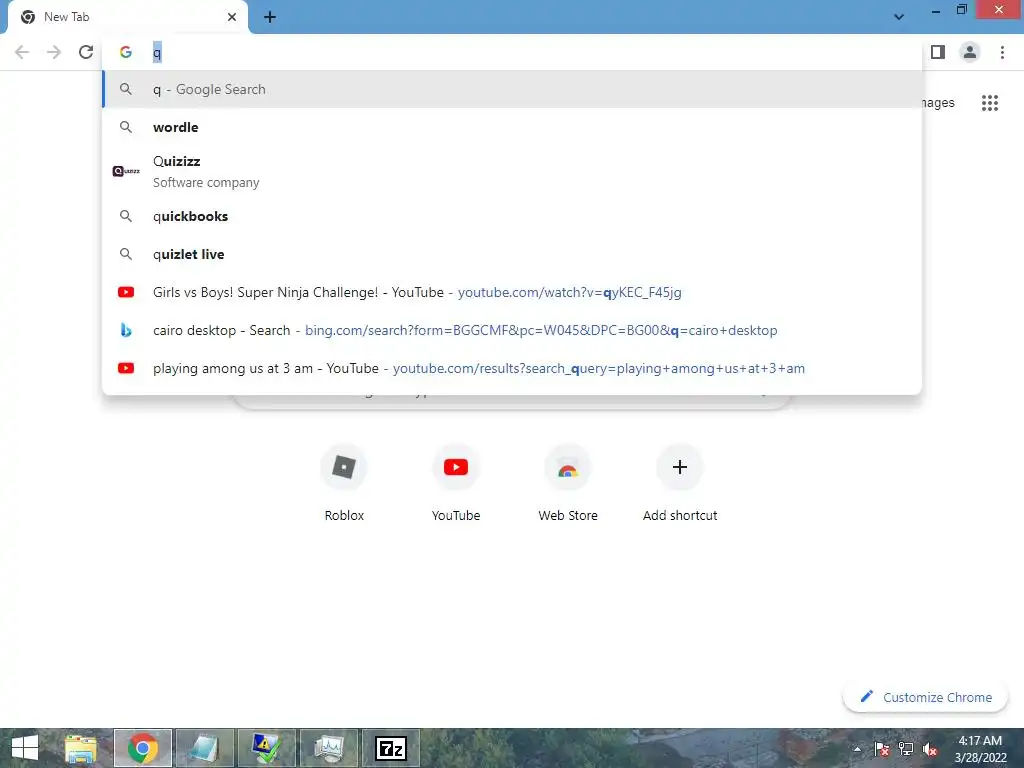The height and width of the screenshot is (768, 1024).
Task: Choose the 'wordle' suggestion
Action: tap(512, 127)
